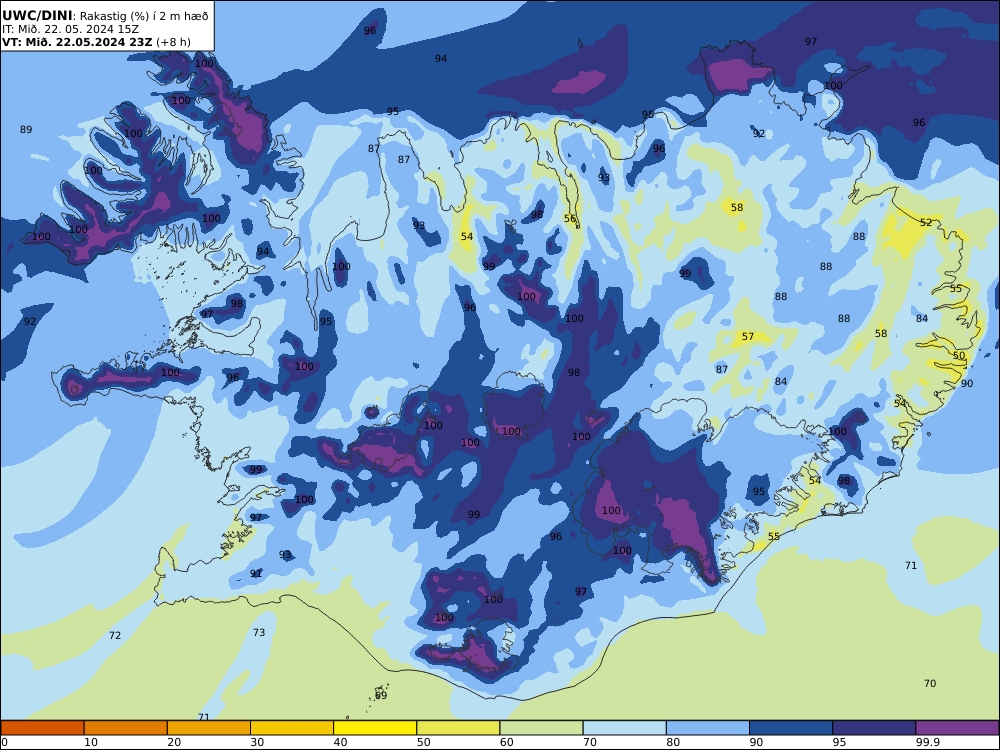Click the golden 30–40 legend swatch
Viewport: 1000px width, 750px height.
pos(292,728)
